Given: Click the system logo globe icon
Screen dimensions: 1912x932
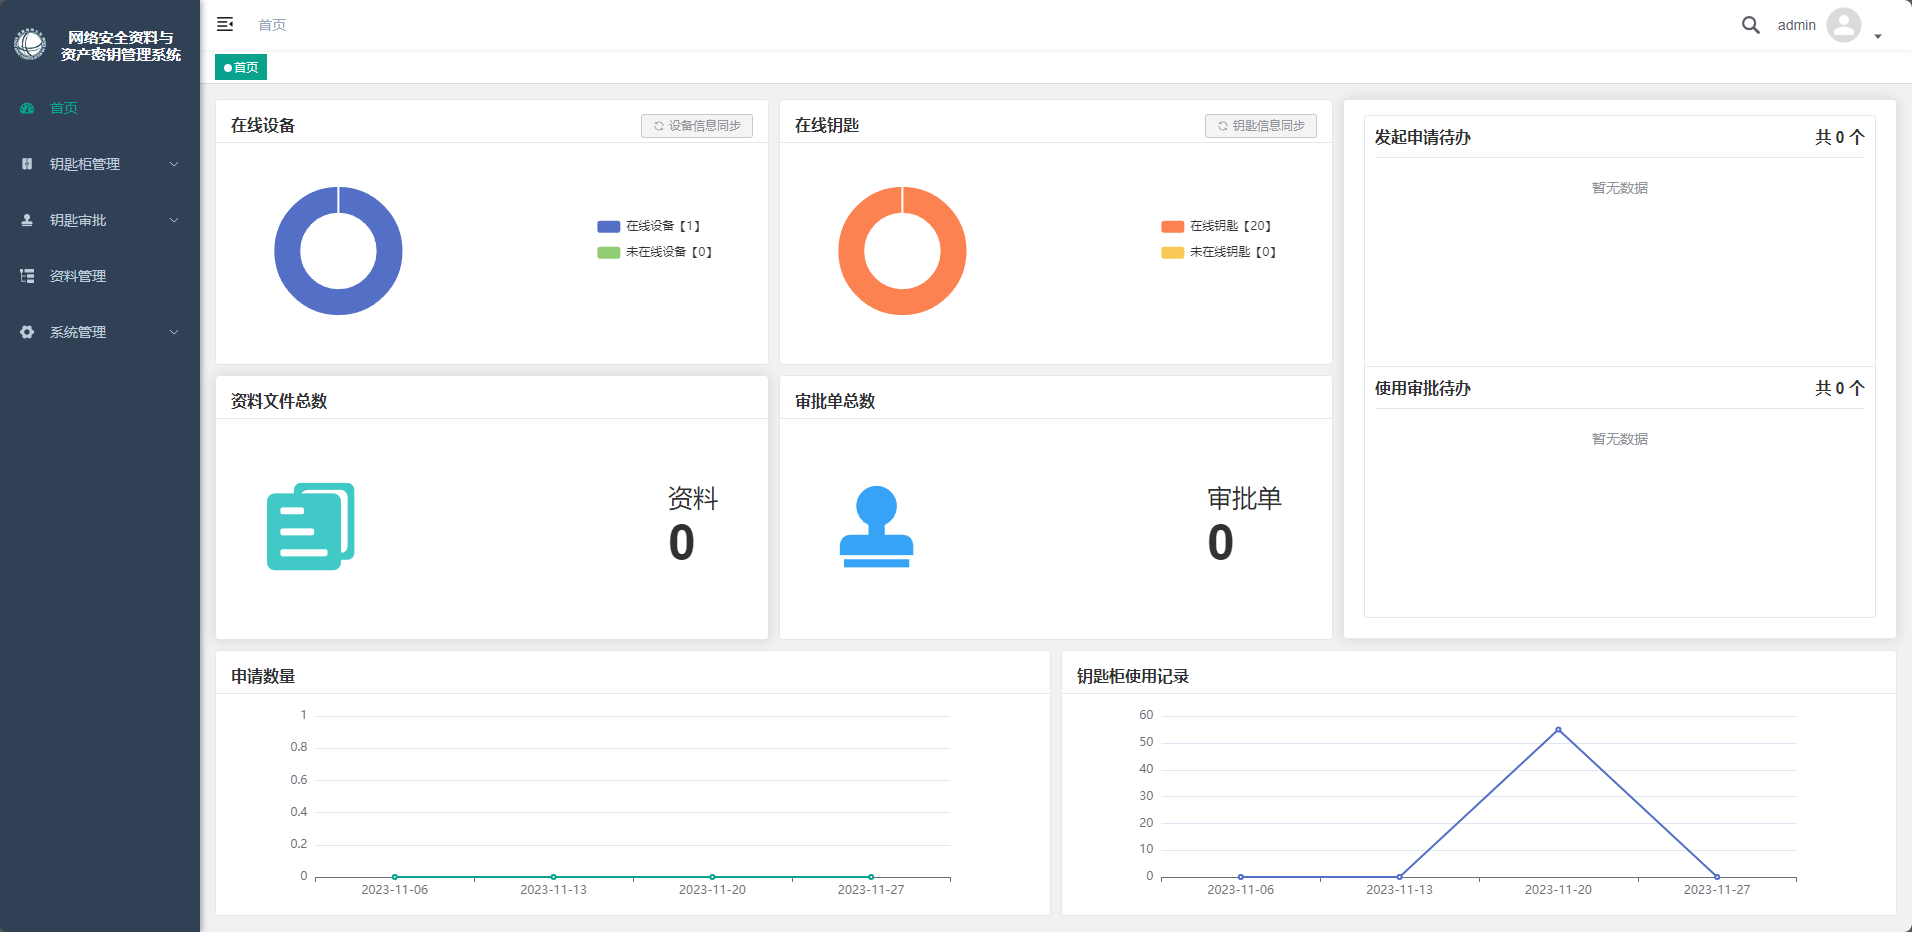Looking at the screenshot, I should coord(30,44).
